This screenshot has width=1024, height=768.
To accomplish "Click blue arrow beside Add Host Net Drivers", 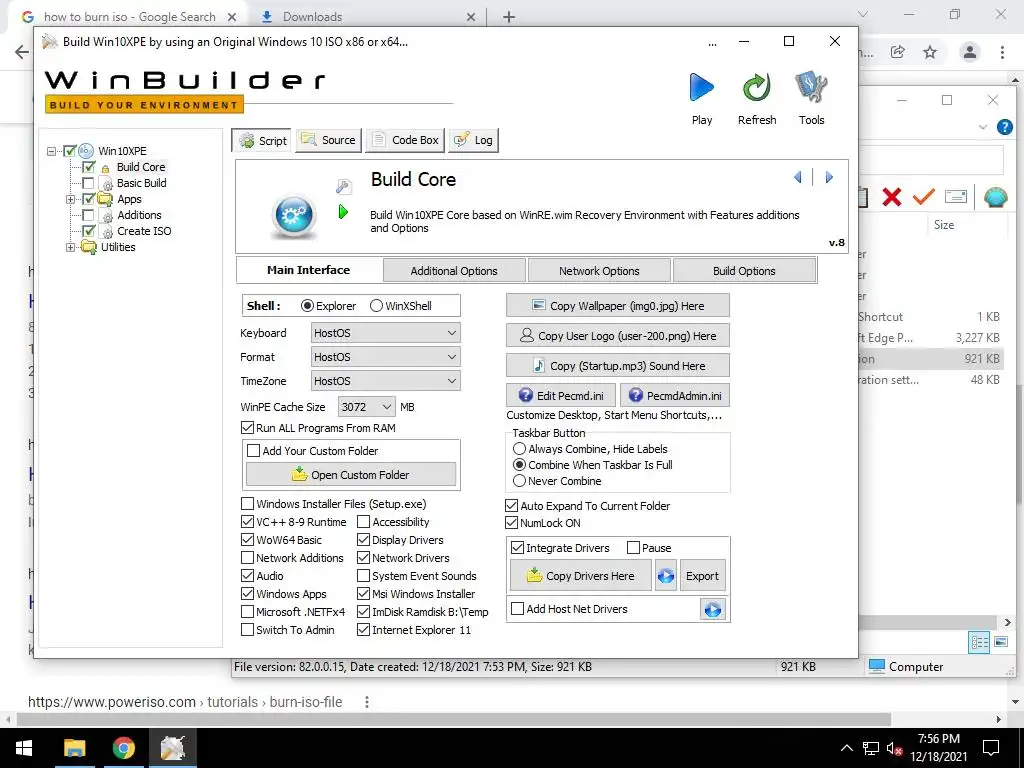I will (712, 609).
